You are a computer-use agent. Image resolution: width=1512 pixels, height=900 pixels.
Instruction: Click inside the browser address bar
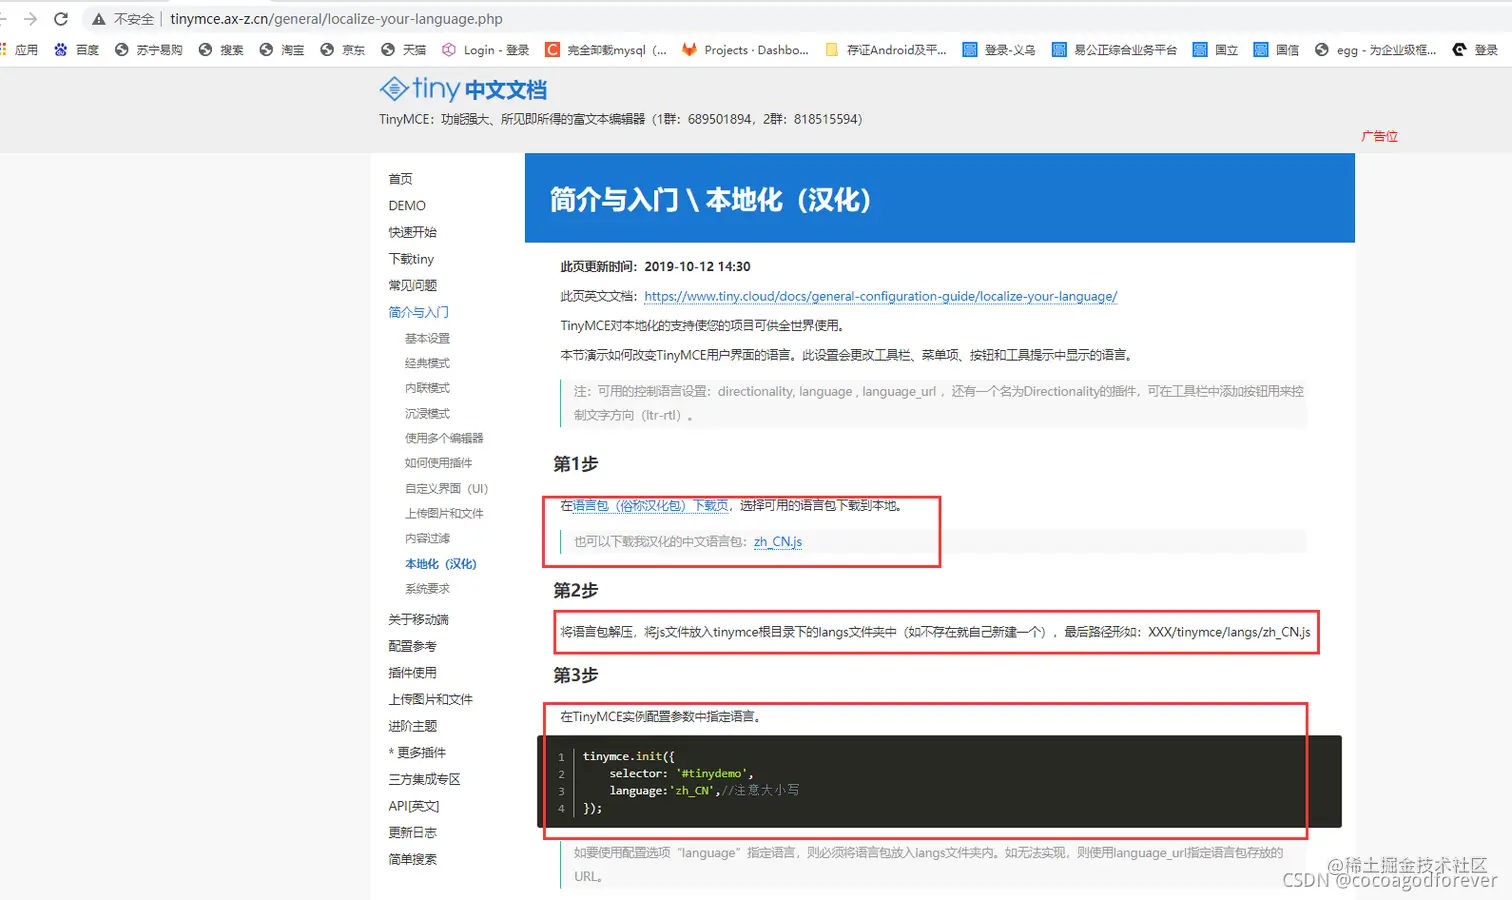pos(400,17)
